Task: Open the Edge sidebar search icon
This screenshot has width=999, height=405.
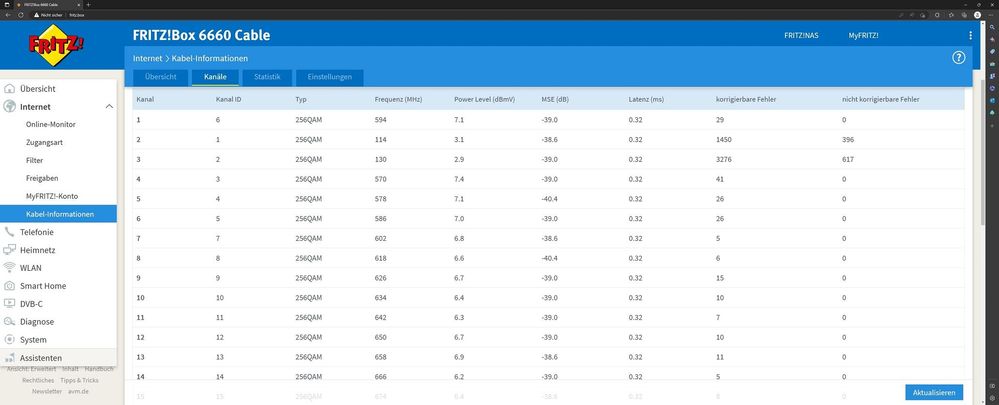Action: (993, 27)
